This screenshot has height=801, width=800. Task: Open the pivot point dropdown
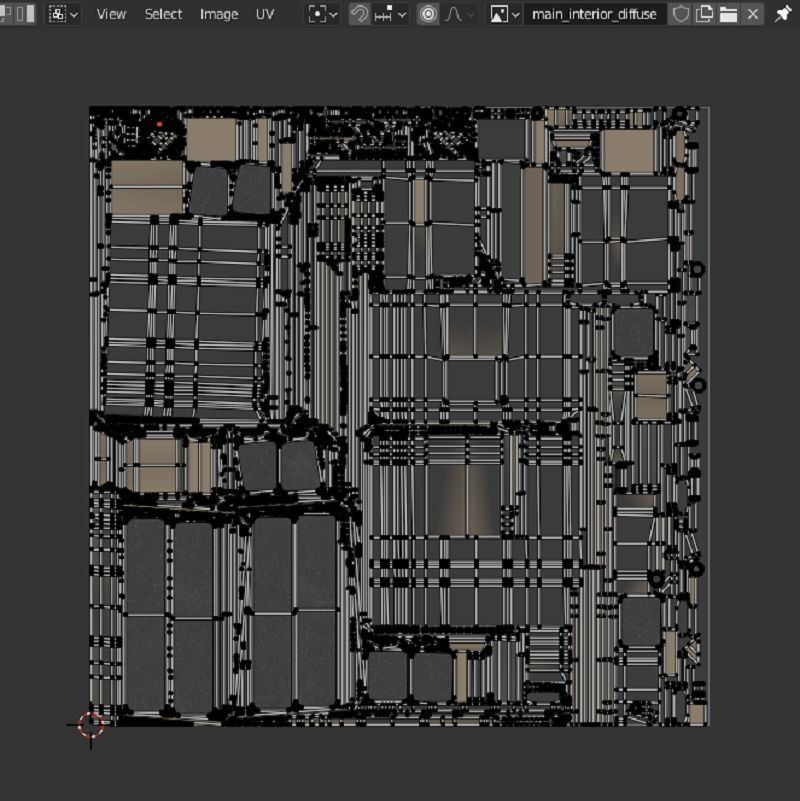click(x=322, y=14)
